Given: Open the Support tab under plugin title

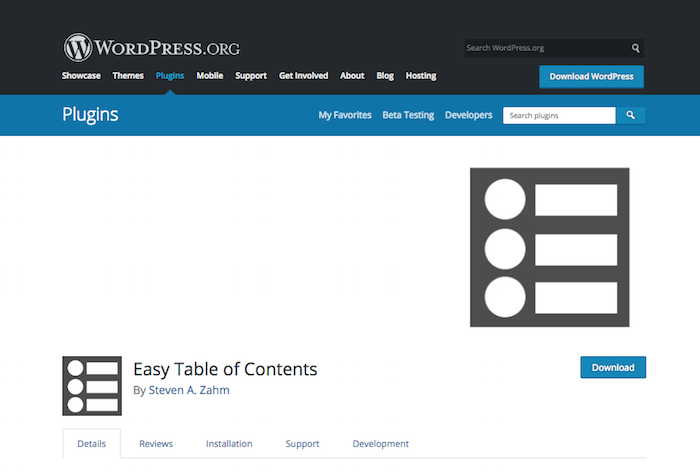Looking at the screenshot, I should (302, 443).
